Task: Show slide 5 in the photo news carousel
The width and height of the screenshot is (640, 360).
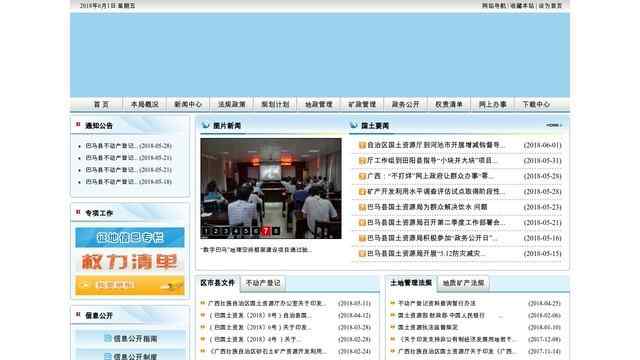Action: coord(246,231)
